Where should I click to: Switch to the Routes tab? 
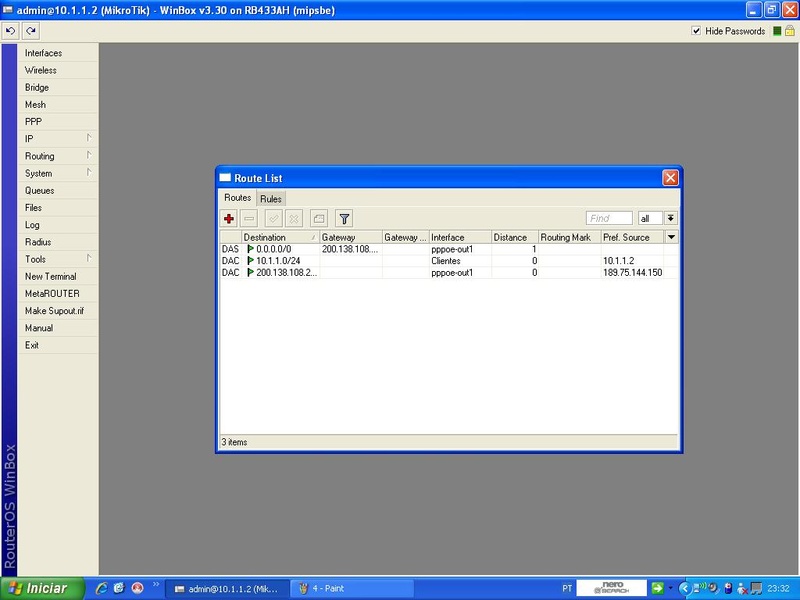click(x=237, y=198)
